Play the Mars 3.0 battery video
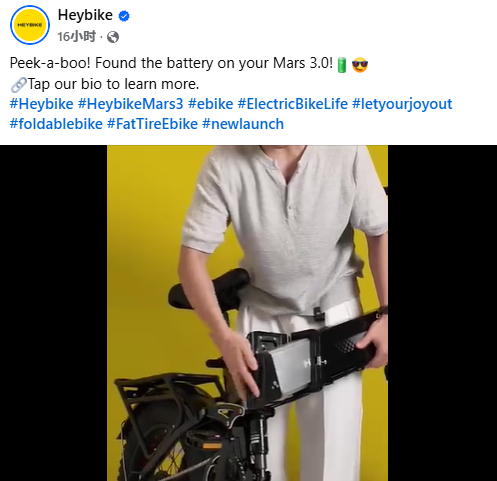 click(x=247, y=313)
